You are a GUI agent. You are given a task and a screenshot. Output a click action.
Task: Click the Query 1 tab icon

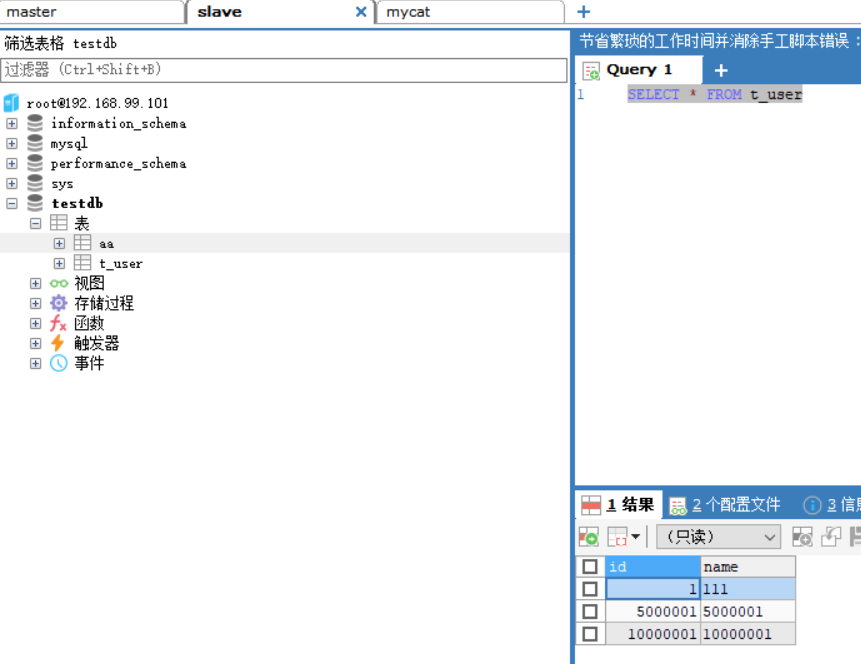[x=591, y=70]
